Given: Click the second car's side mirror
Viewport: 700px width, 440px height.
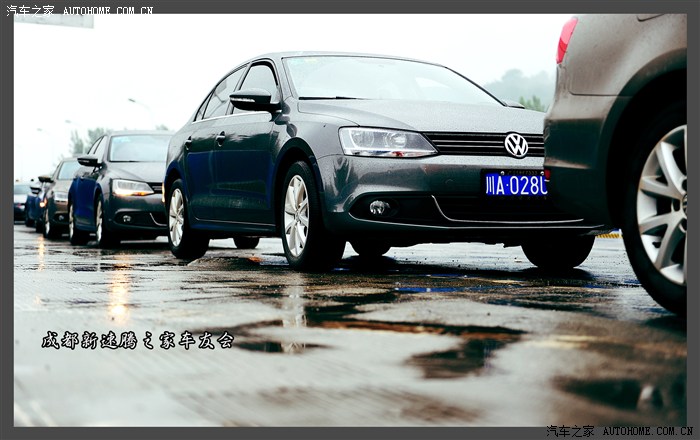Looking at the screenshot, I should tap(89, 160).
